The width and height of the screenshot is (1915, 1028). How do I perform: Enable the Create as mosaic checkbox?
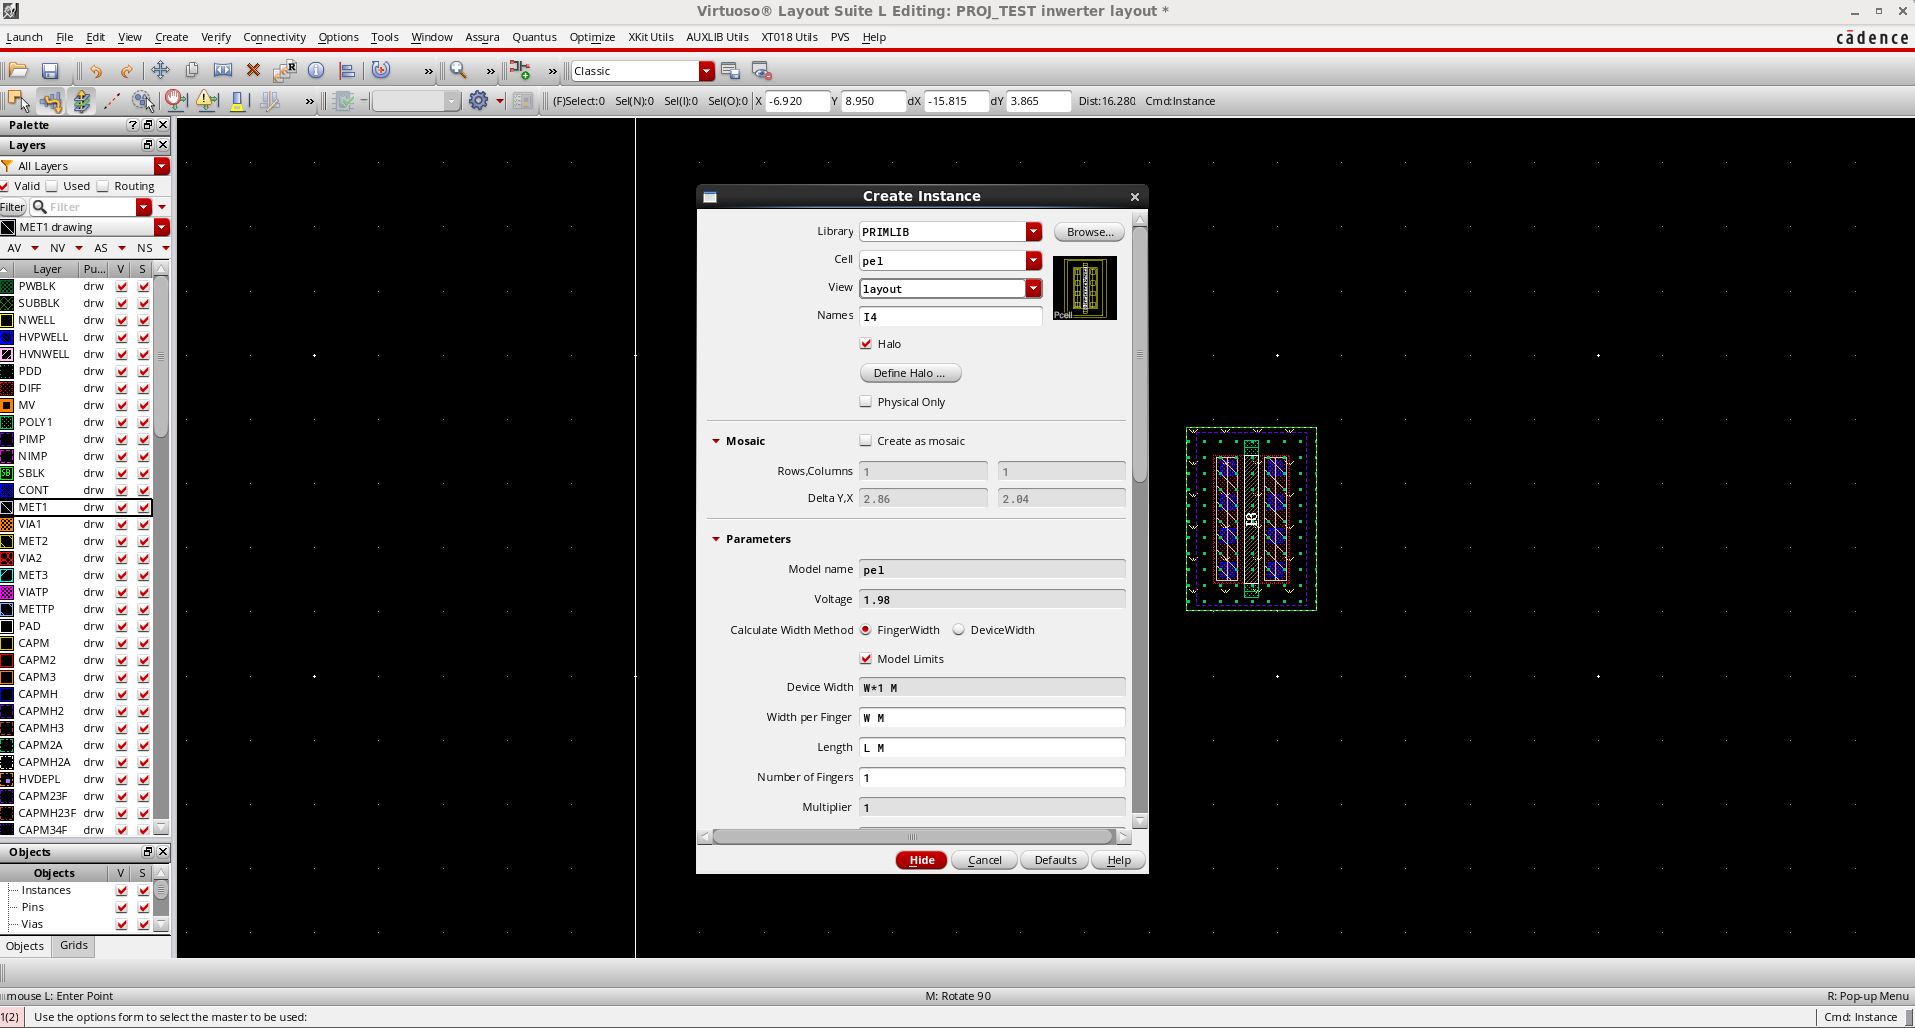pyautogui.click(x=866, y=441)
